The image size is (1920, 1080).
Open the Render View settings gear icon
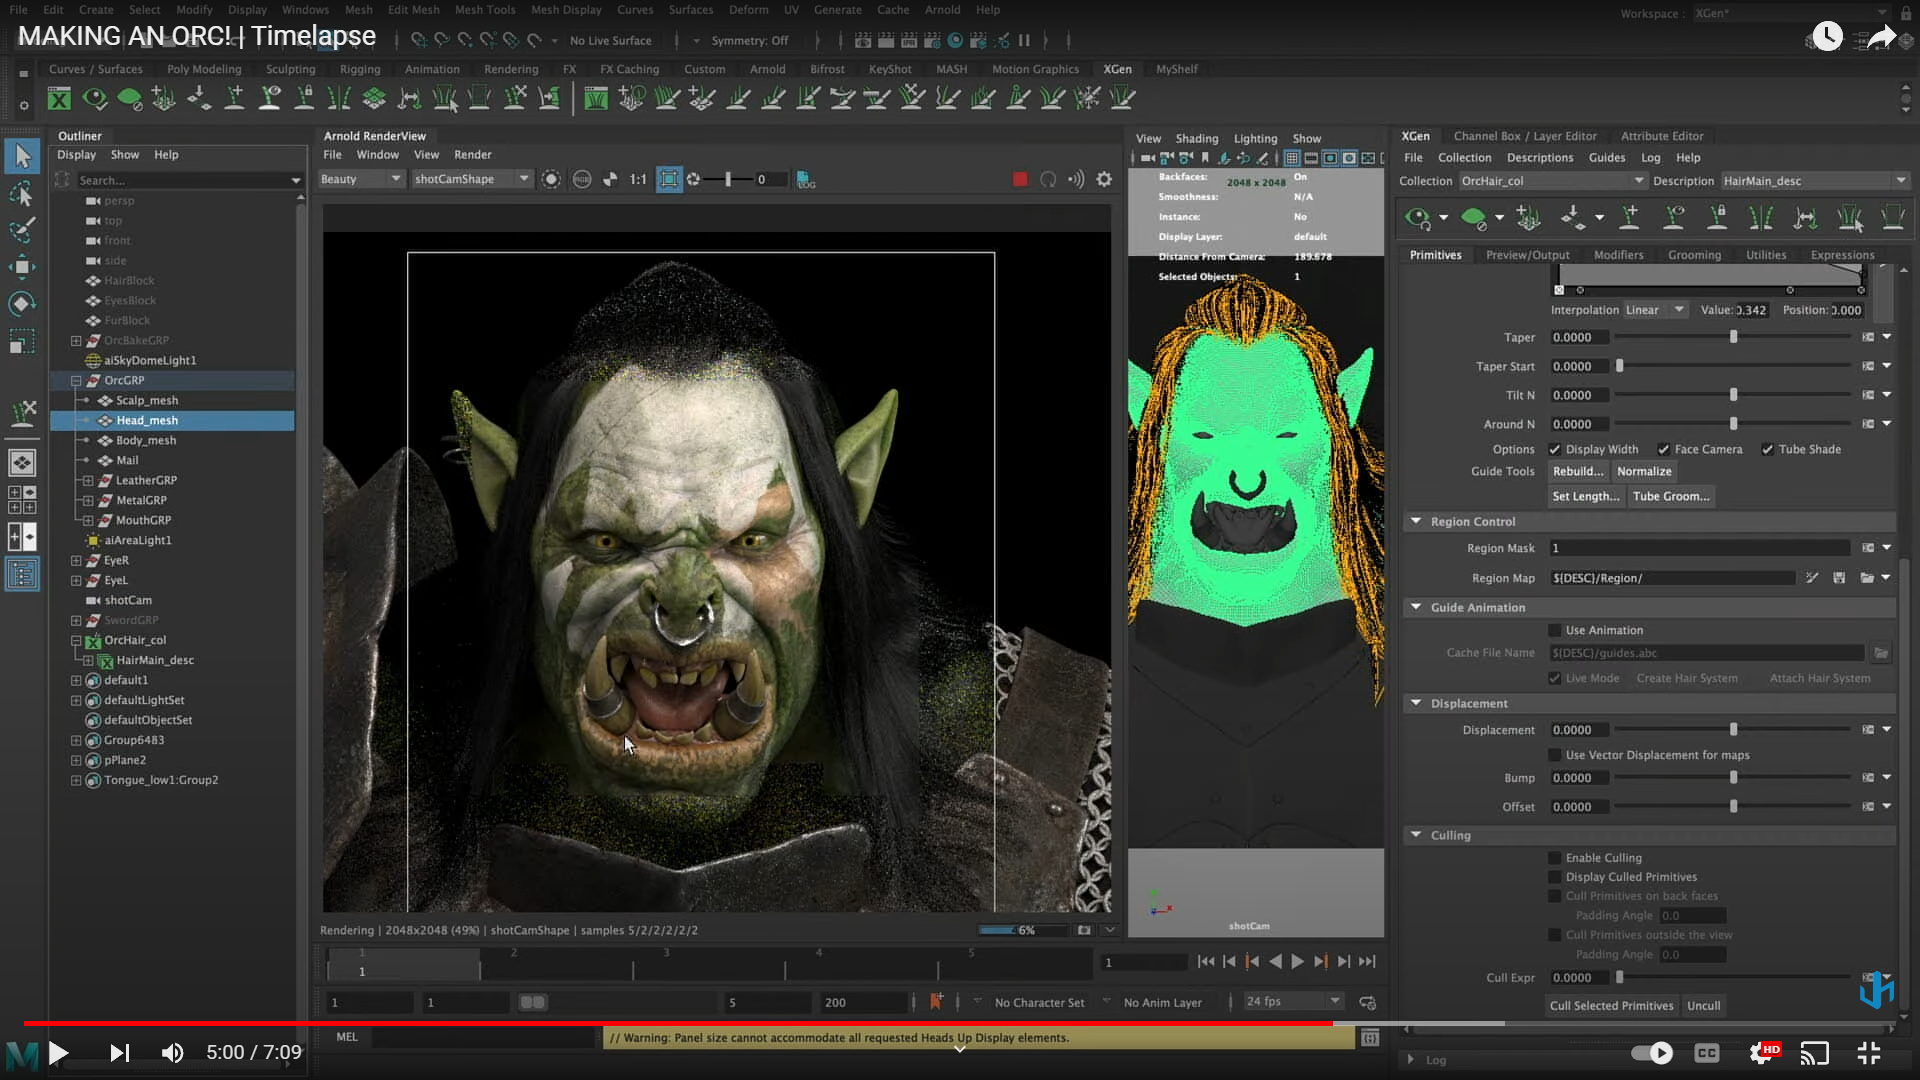[1104, 179]
